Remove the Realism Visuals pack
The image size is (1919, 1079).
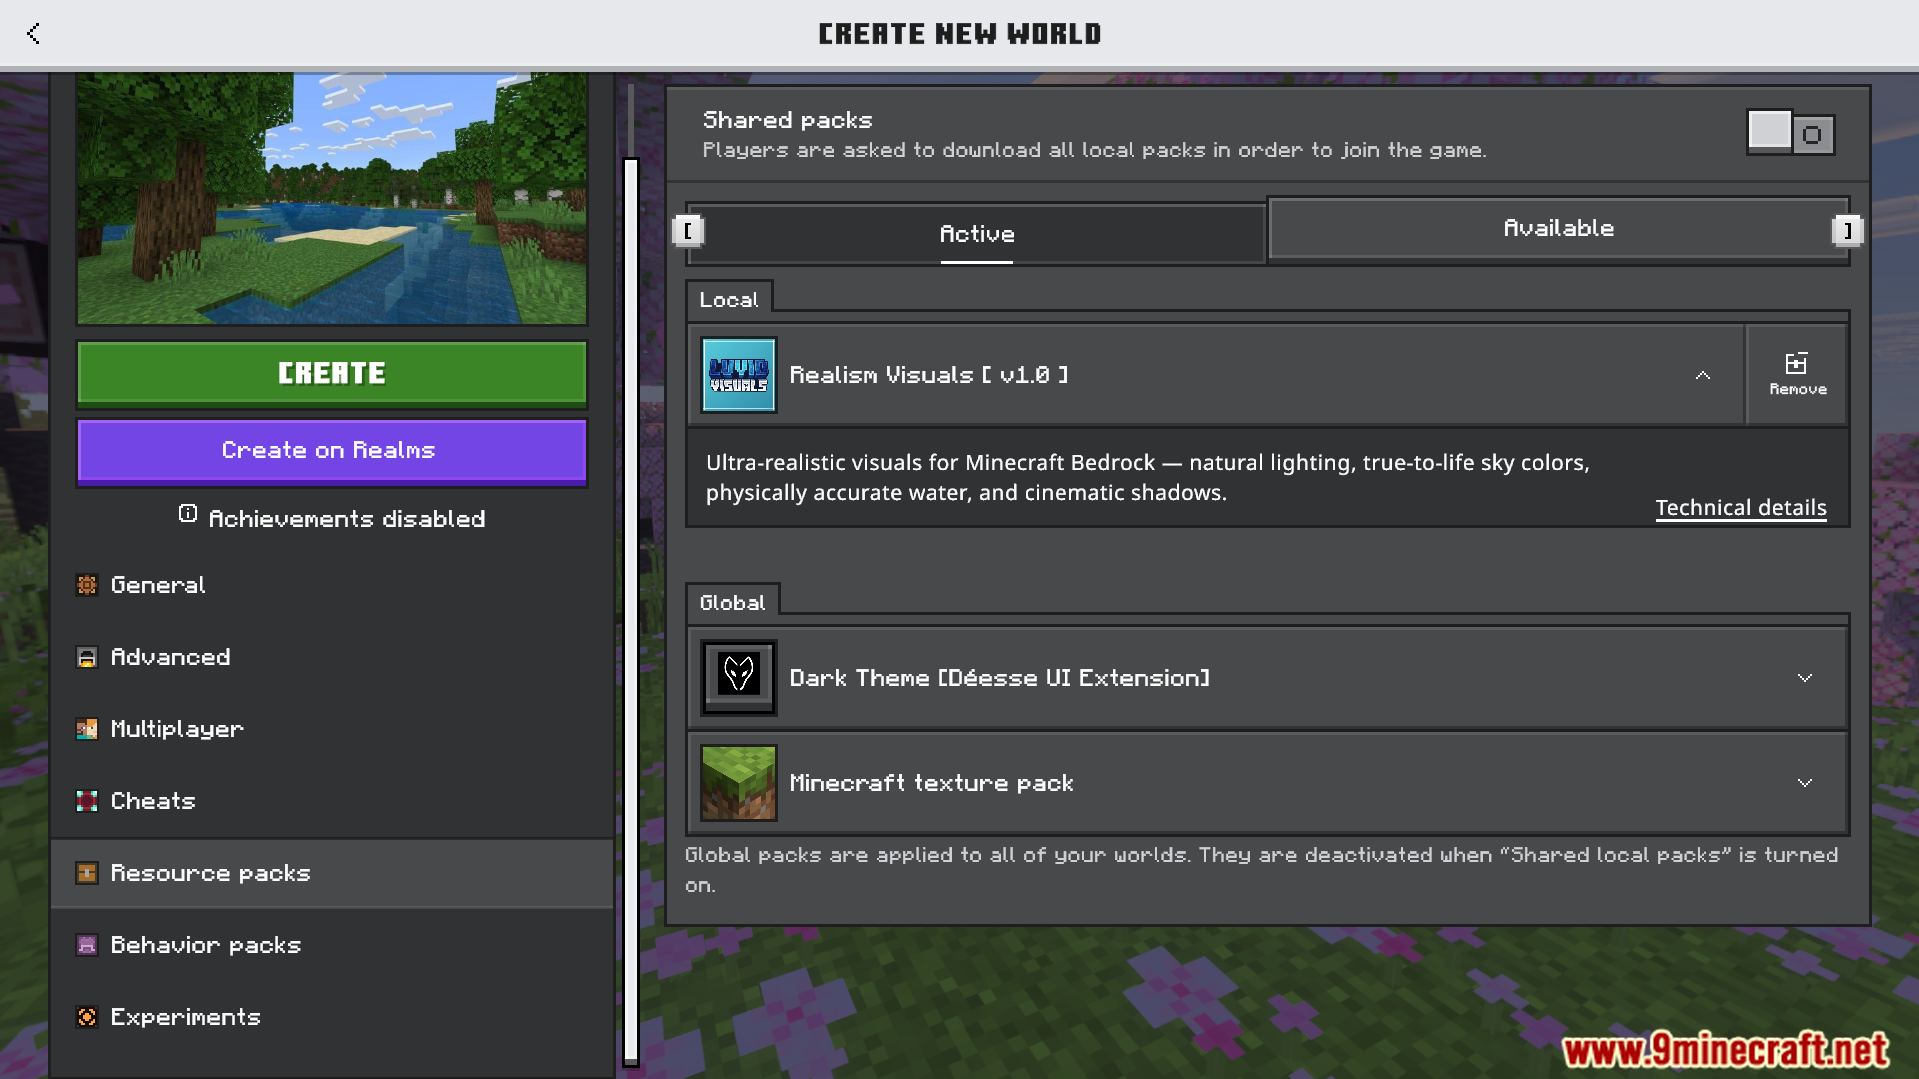(x=1797, y=375)
